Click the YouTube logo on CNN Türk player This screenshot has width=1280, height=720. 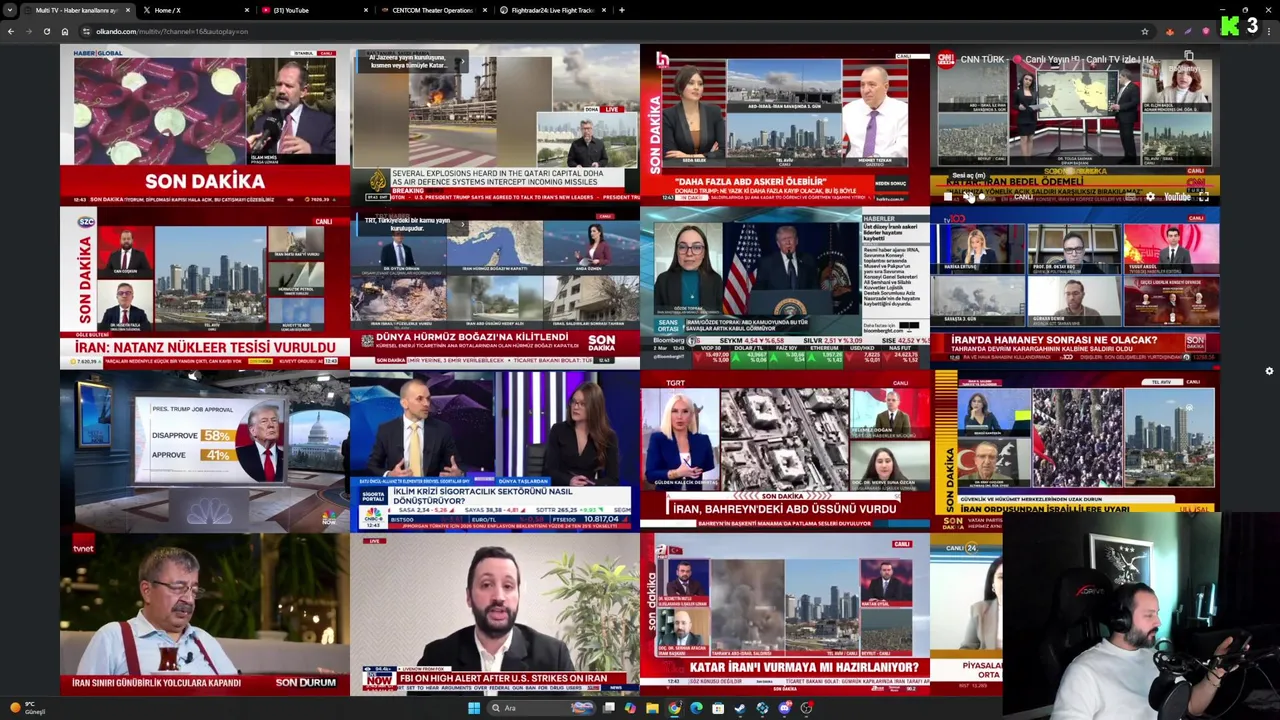coord(1177,197)
